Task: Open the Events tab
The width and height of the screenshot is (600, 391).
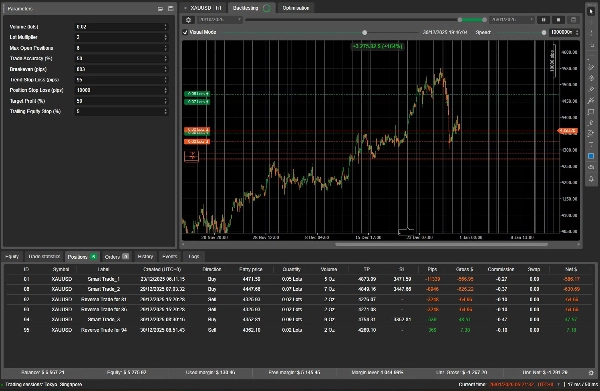Action: click(x=170, y=257)
